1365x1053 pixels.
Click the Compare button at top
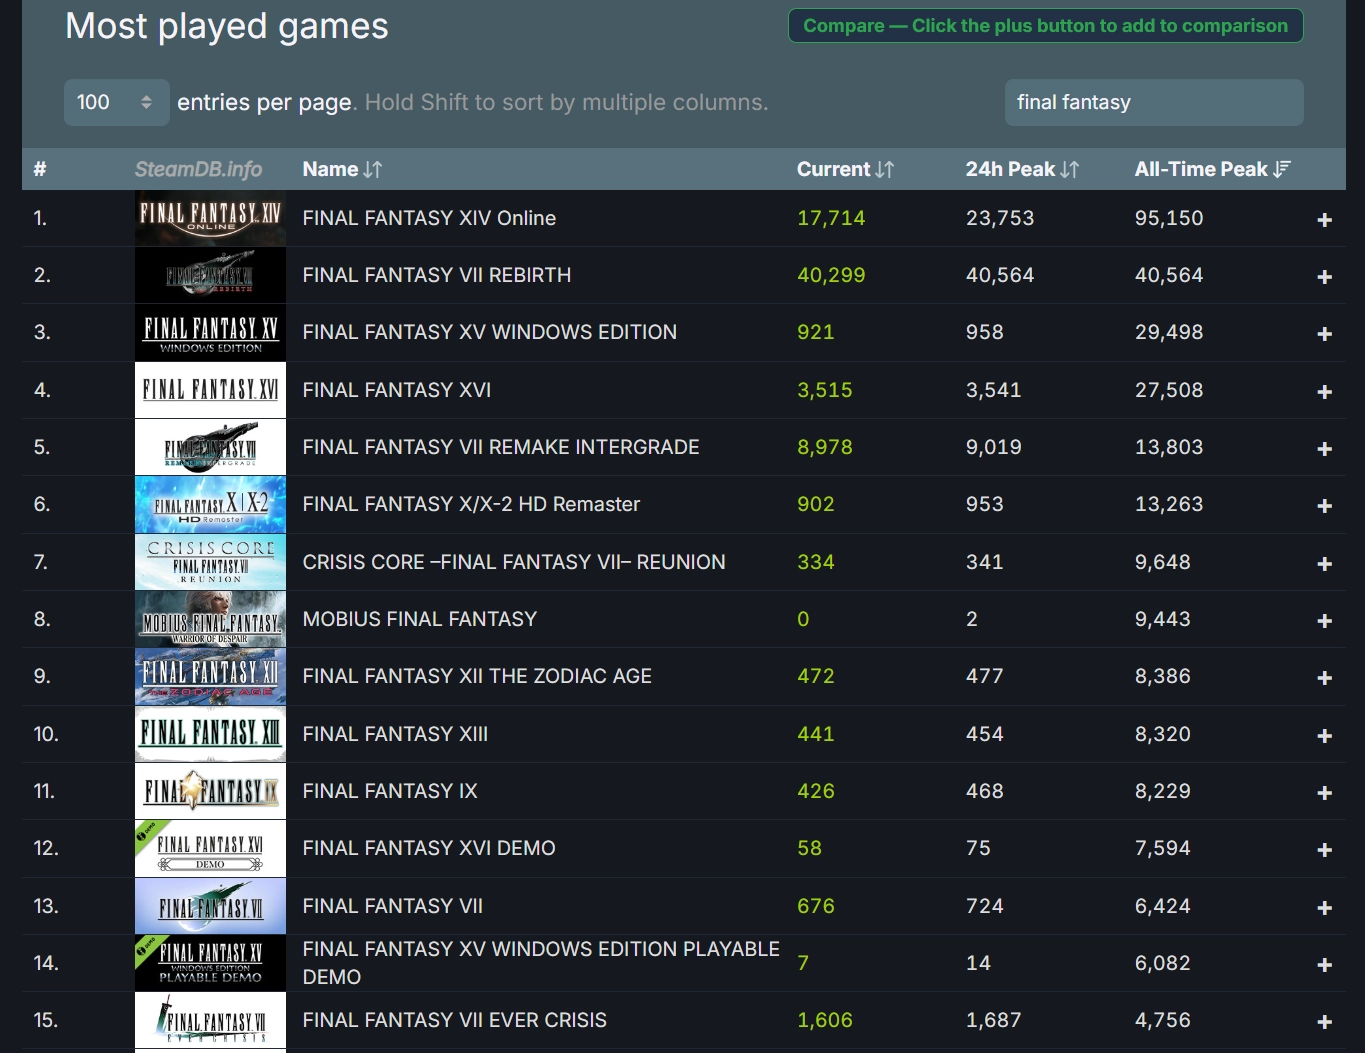[x=1045, y=26]
